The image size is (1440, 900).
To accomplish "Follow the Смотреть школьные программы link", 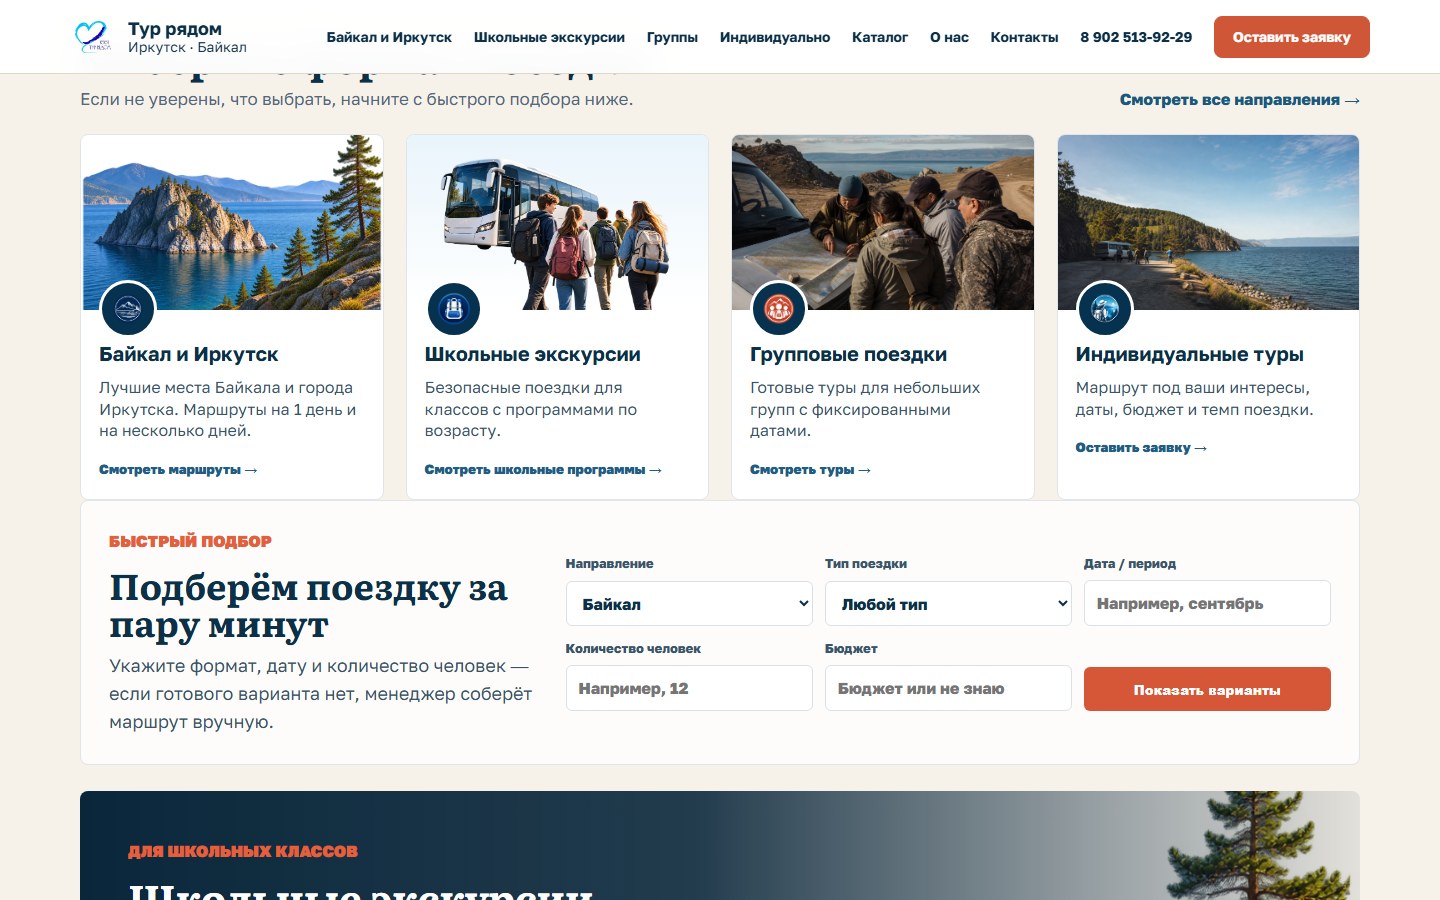I will [543, 470].
